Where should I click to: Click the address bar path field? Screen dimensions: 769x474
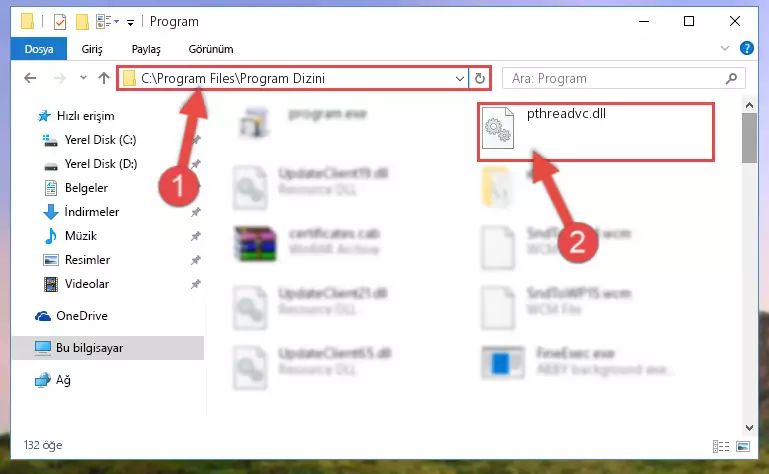click(x=292, y=79)
